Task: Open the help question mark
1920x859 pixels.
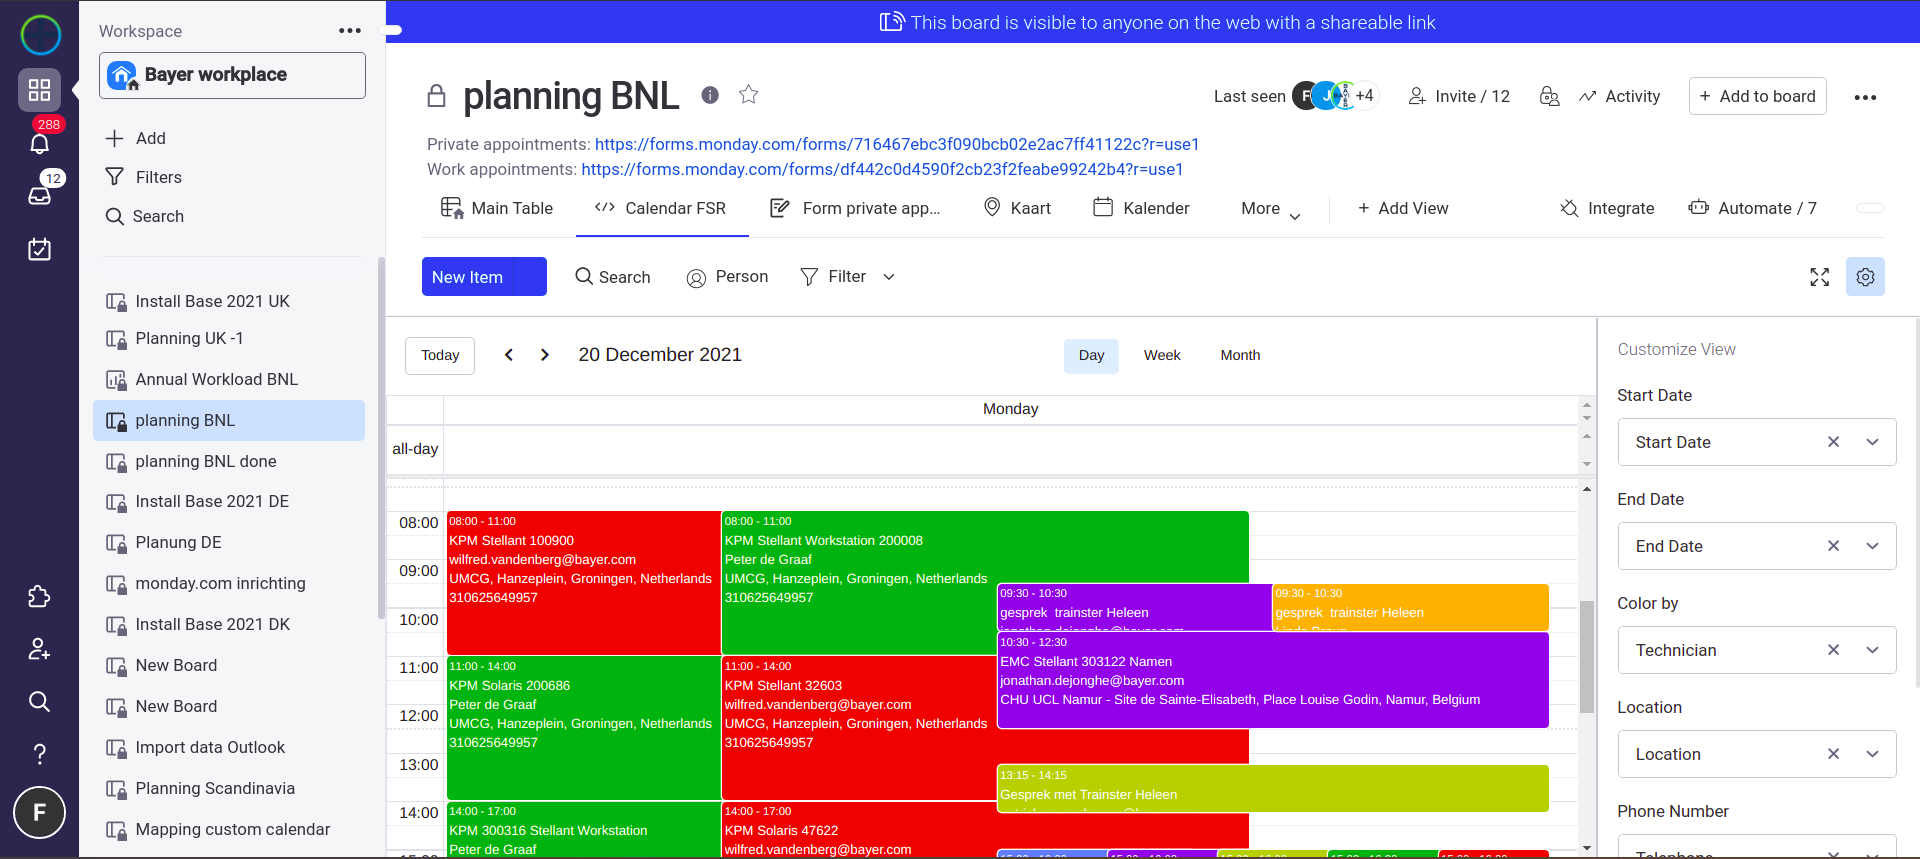Action: pos(39,753)
